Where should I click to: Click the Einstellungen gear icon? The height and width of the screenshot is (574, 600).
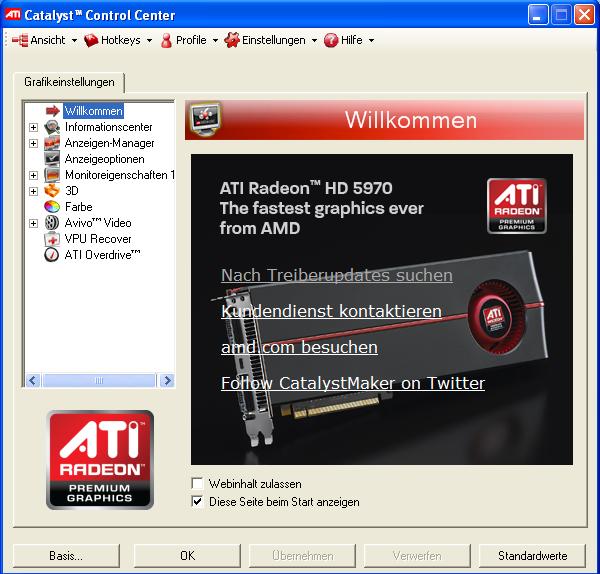point(232,40)
